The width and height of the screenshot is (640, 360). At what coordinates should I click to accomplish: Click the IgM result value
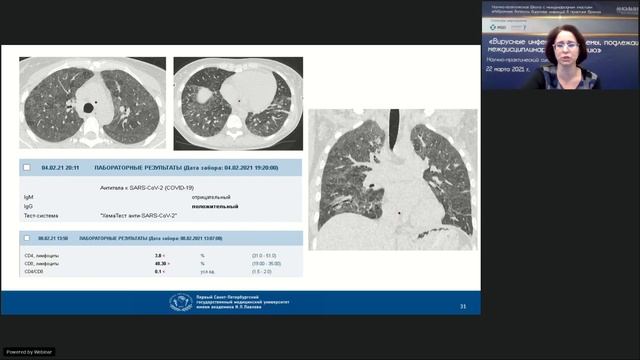[x=211, y=197]
